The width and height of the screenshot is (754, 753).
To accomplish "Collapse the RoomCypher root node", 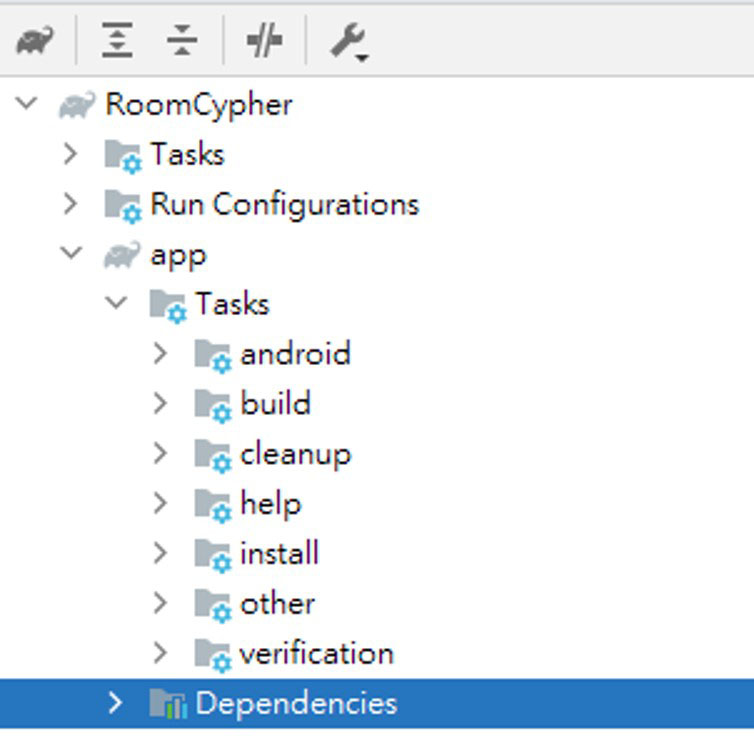I will click(x=28, y=103).
